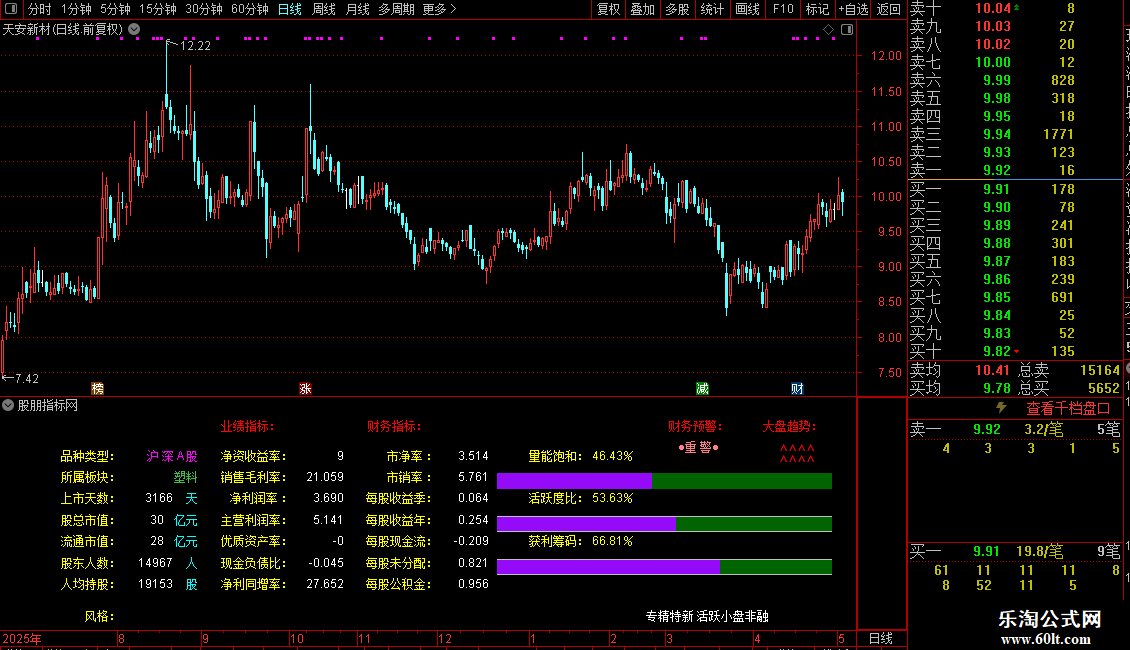Click the 日线 label at bottom right
Image resolution: width=1130 pixels, height=650 pixels.
coord(881,638)
